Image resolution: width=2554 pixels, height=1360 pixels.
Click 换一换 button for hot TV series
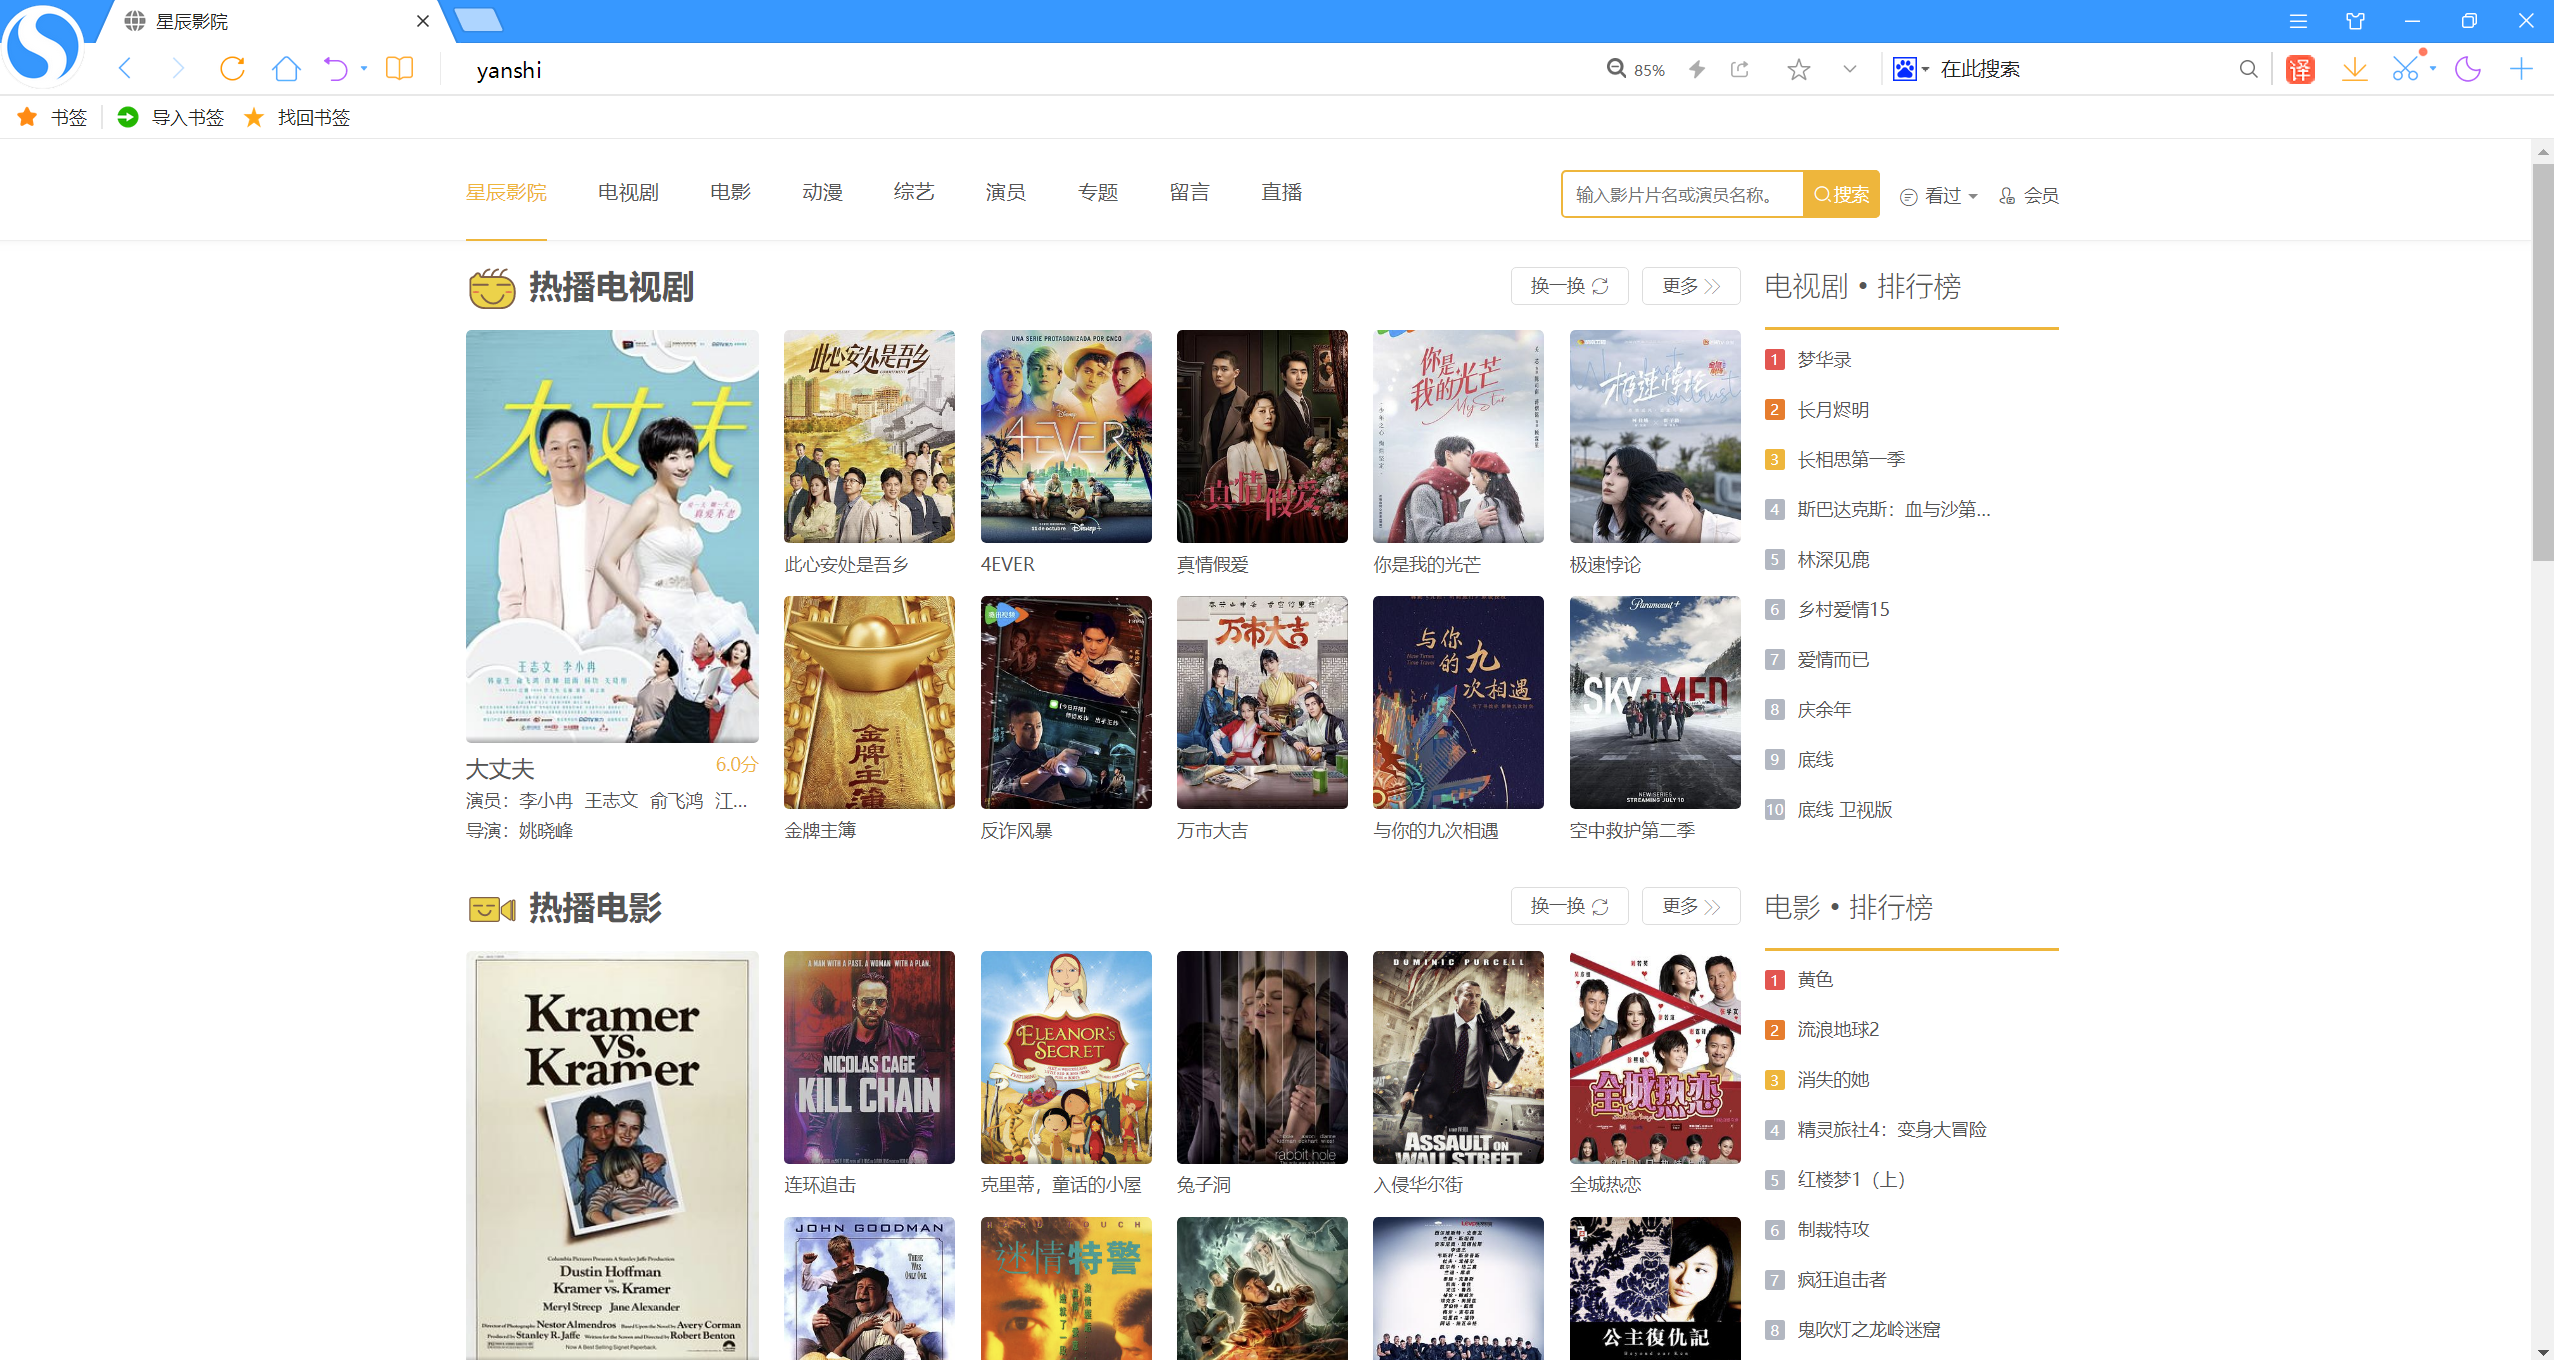click(x=1568, y=286)
